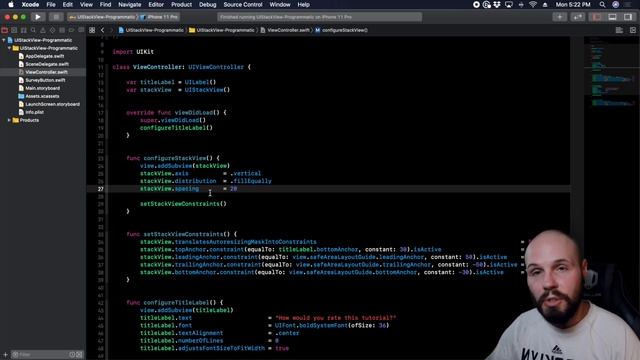This screenshot has height=360, width=640.
Task: Open ViewController.swift crumb in jump bar
Action: tap(285, 30)
